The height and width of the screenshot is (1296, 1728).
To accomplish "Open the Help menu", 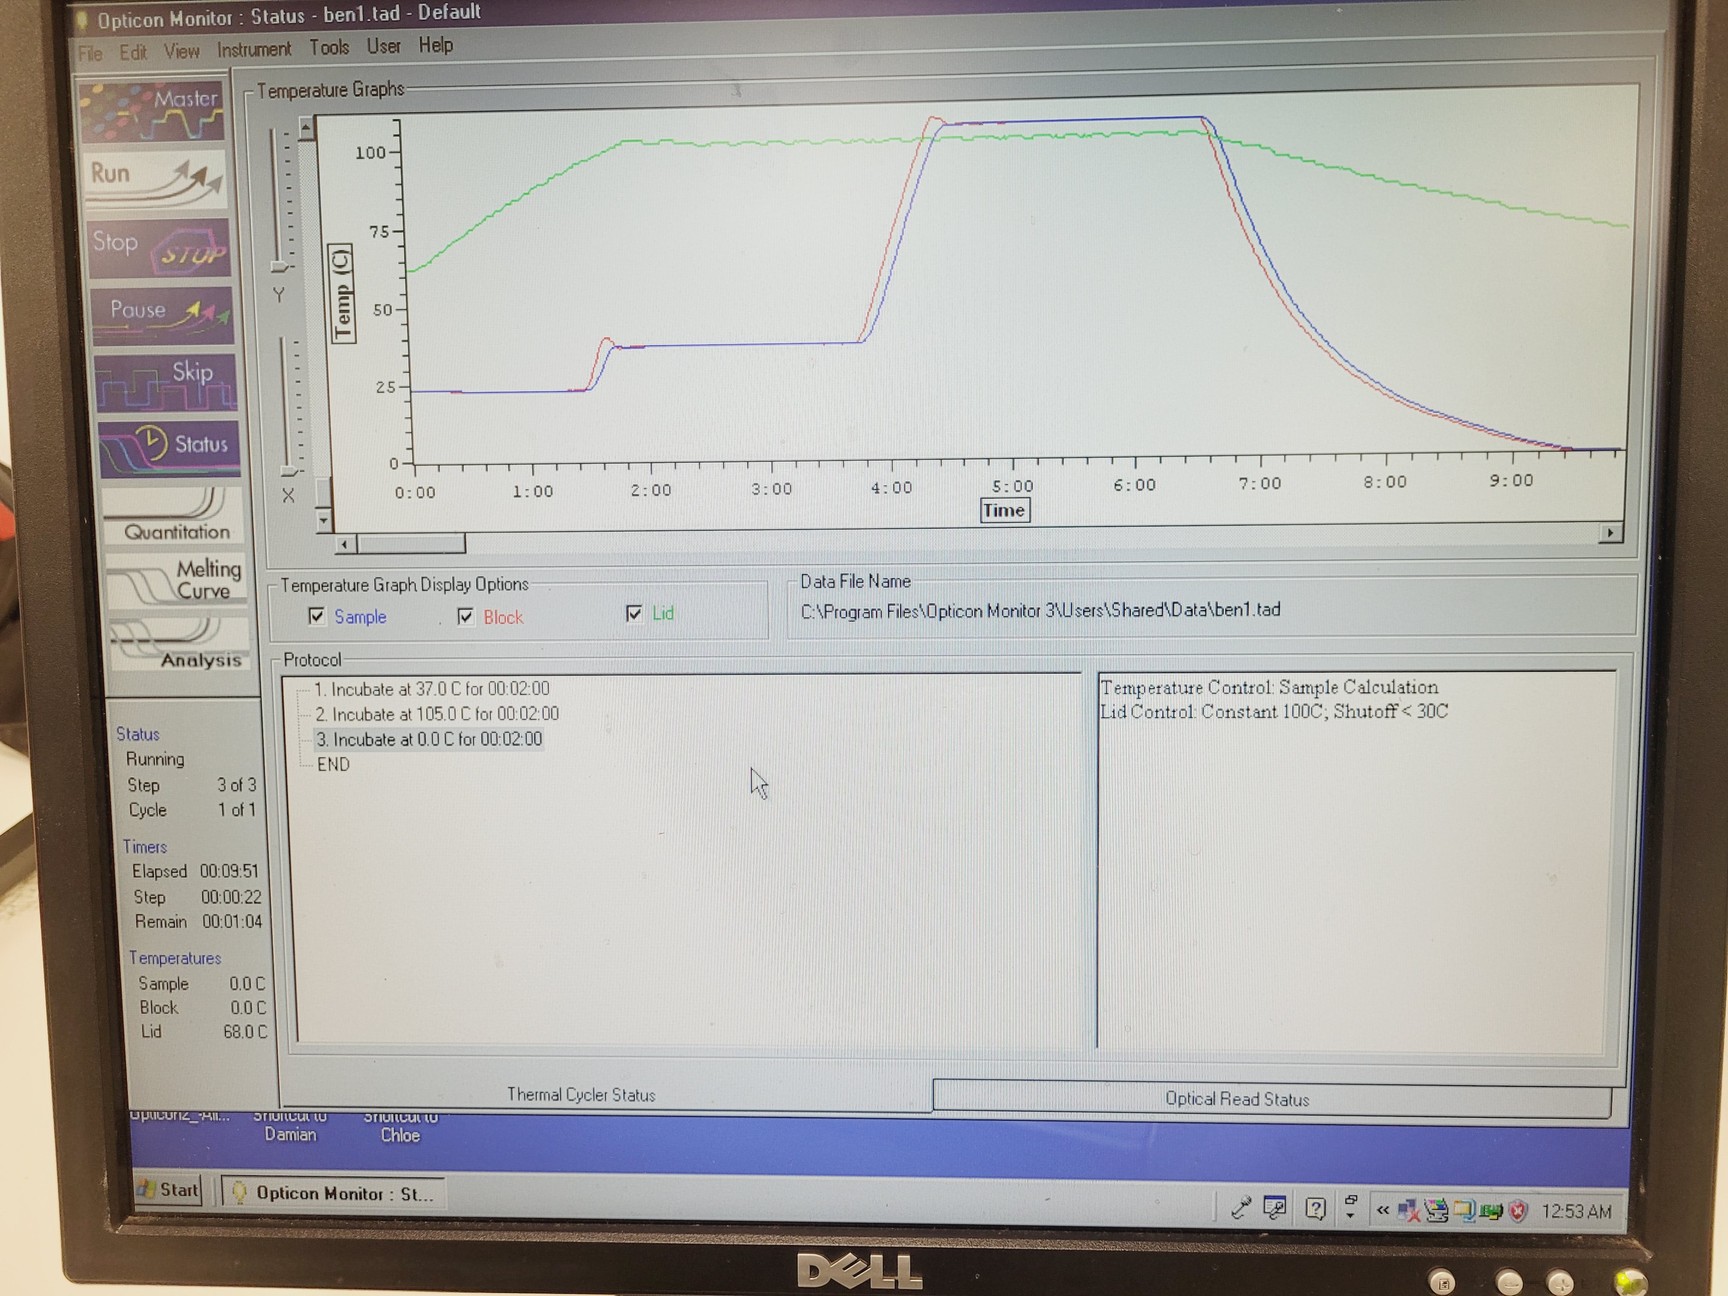I will click(x=436, y=45).
